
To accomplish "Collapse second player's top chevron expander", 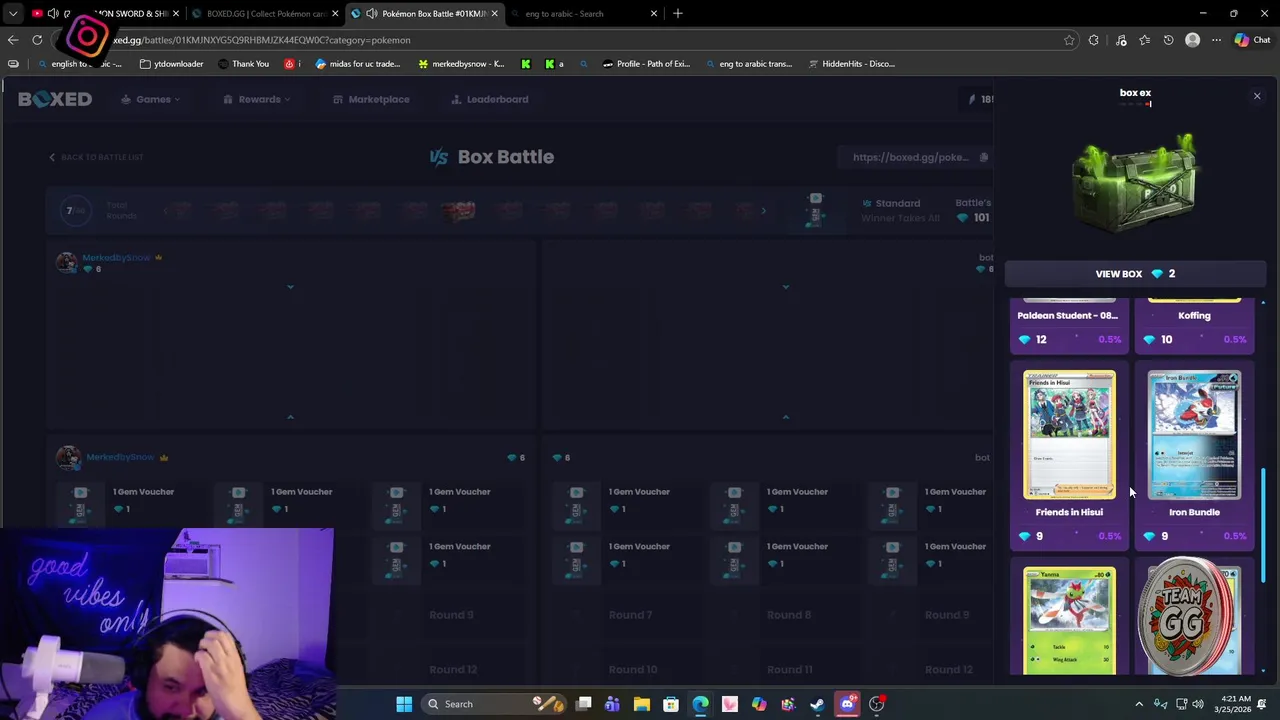I will click(785, 287).
